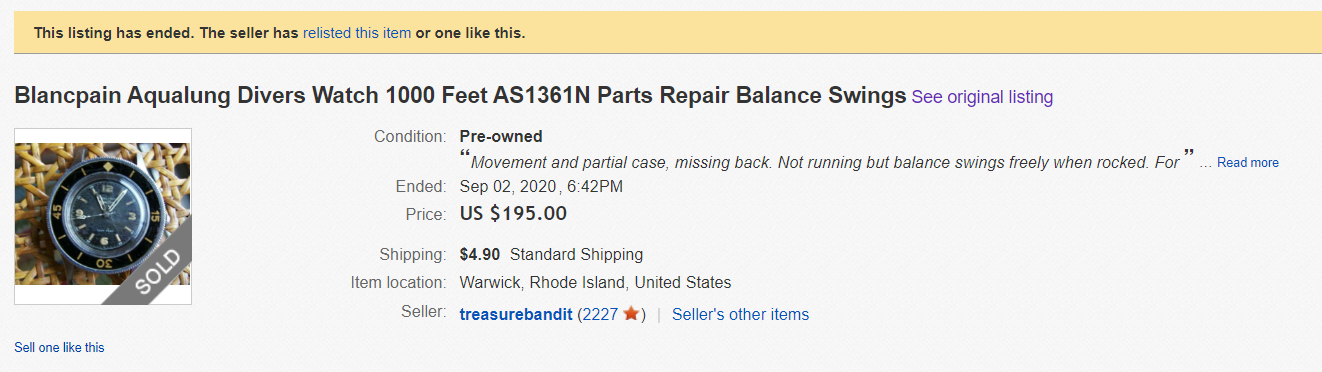Click 'Sell one like this'
1322x372 pixels.
coord(59,347)
